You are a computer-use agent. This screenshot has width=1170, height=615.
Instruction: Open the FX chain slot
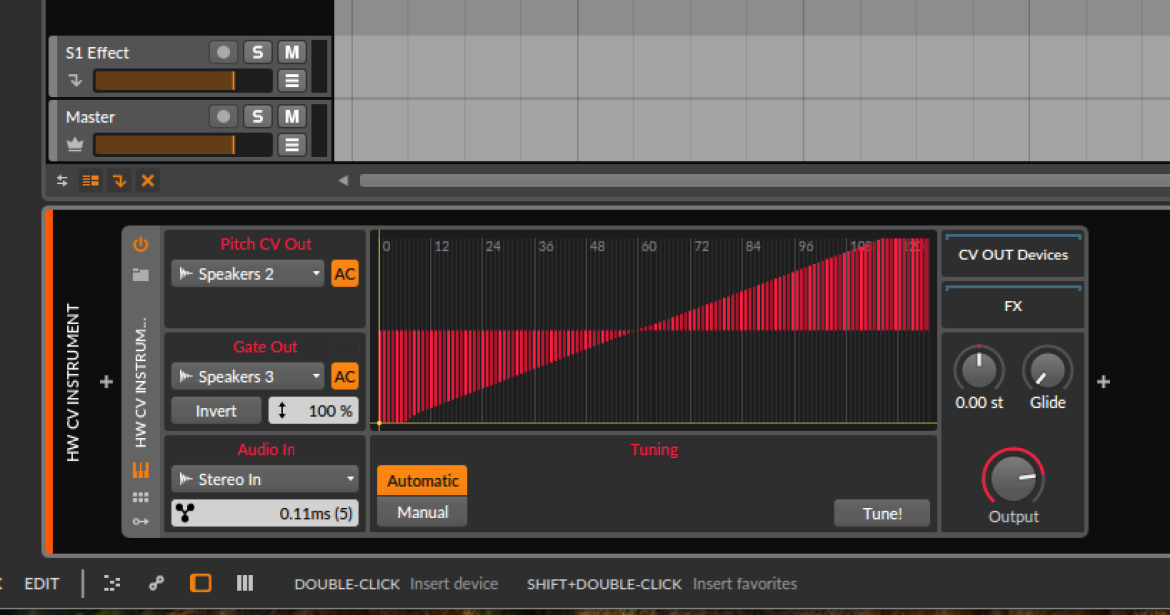[1013, 306]
